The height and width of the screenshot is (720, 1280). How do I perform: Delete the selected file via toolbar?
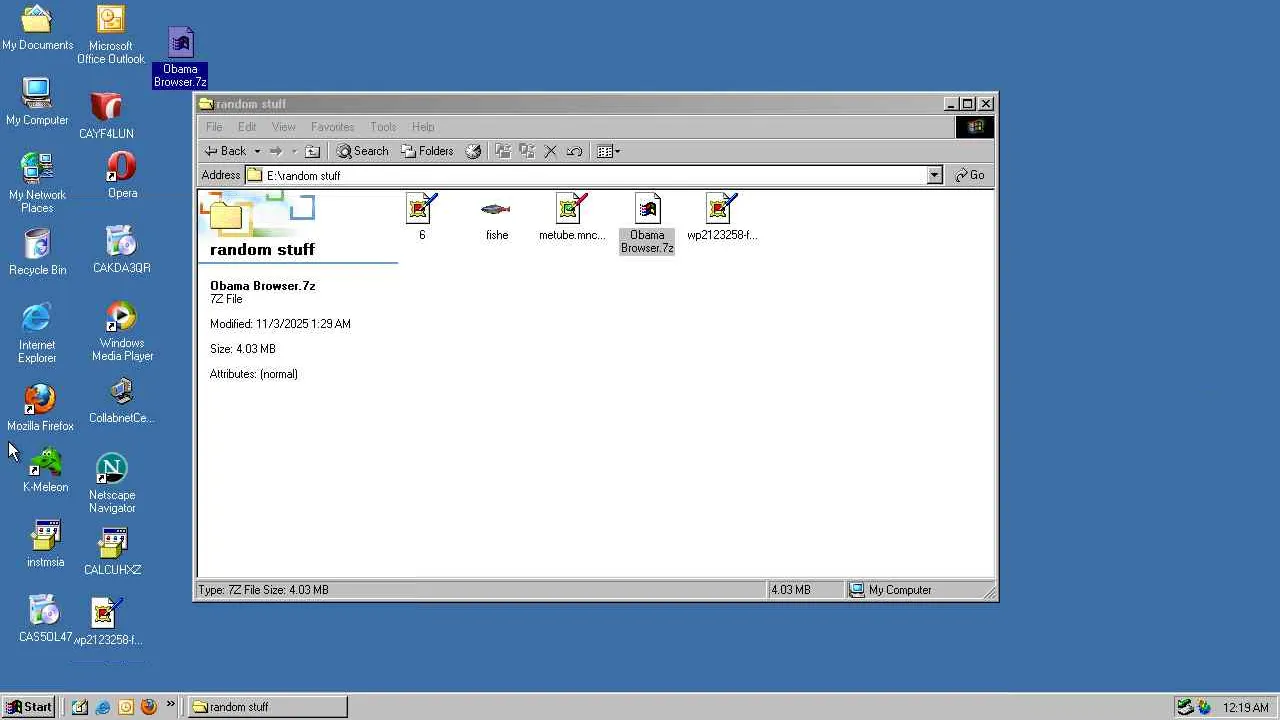(x=550, y=151)
